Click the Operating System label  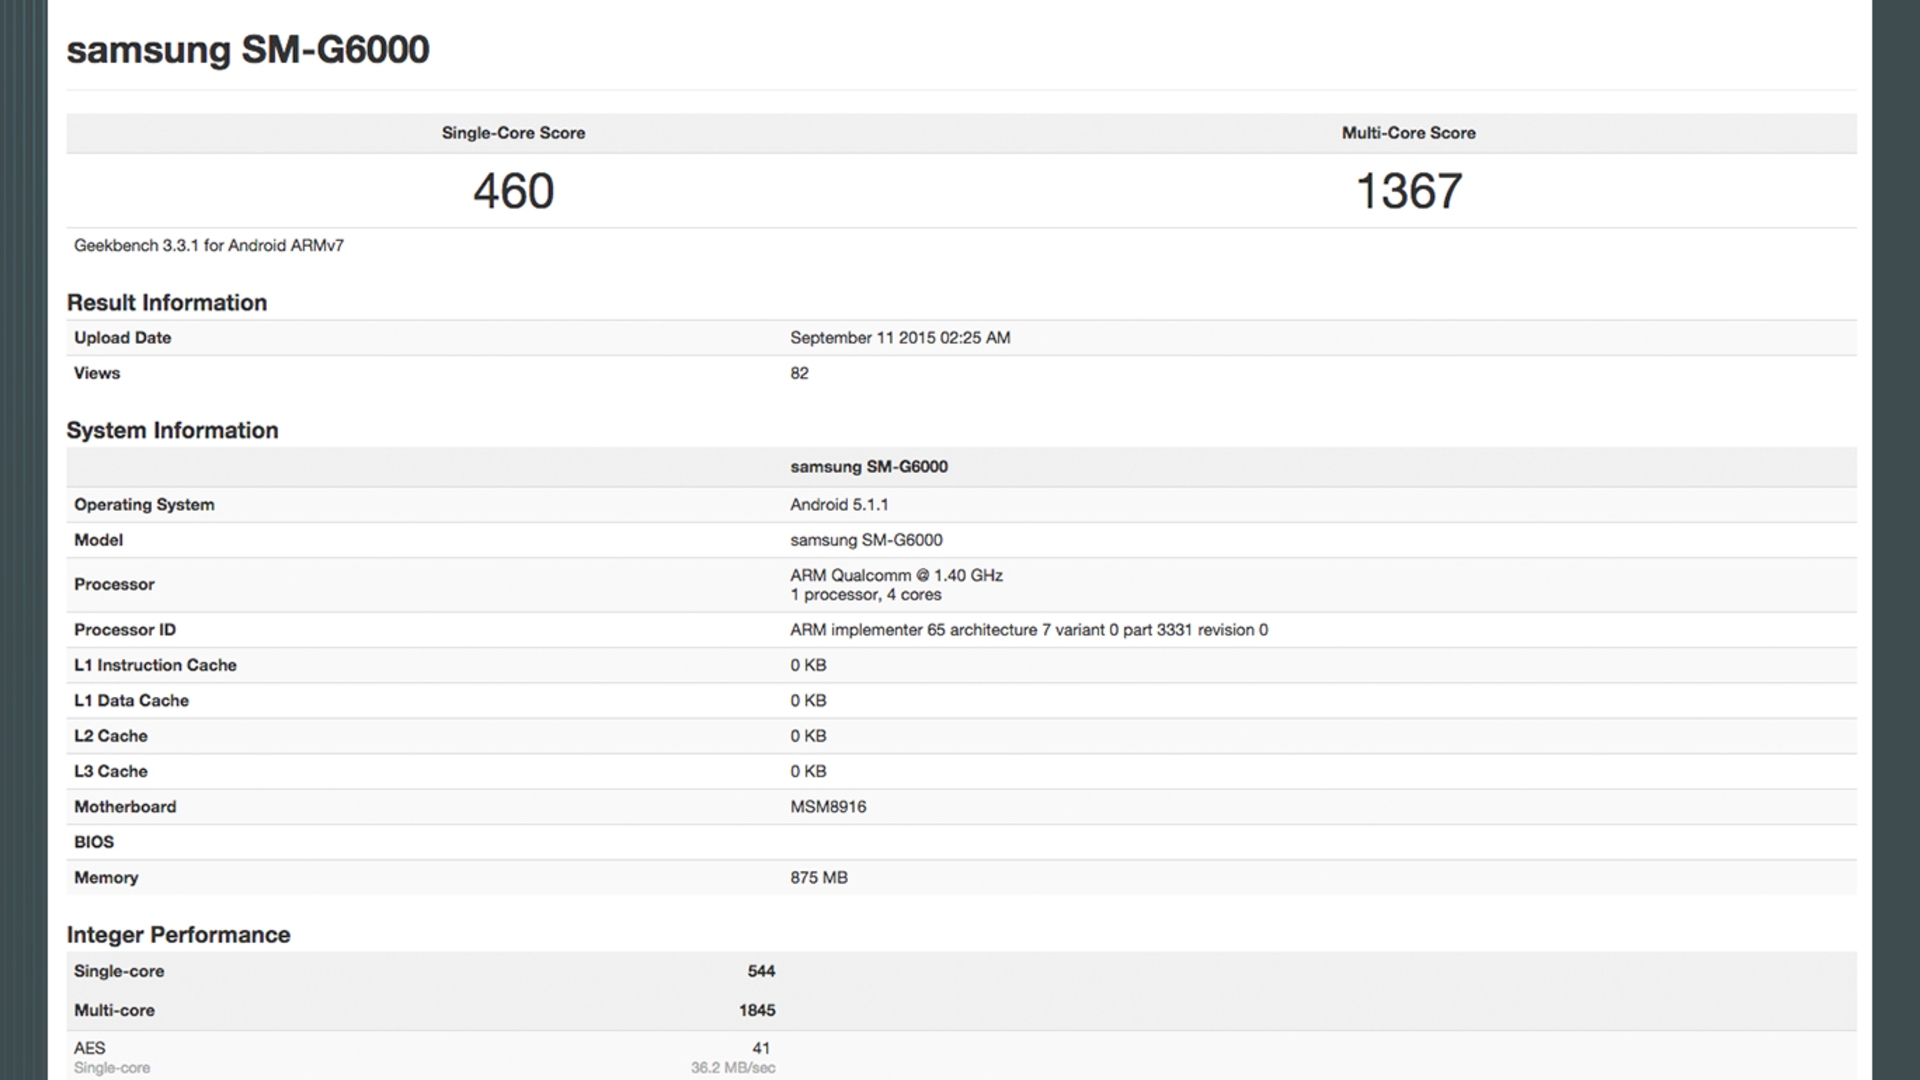click(x=144, y=505)
